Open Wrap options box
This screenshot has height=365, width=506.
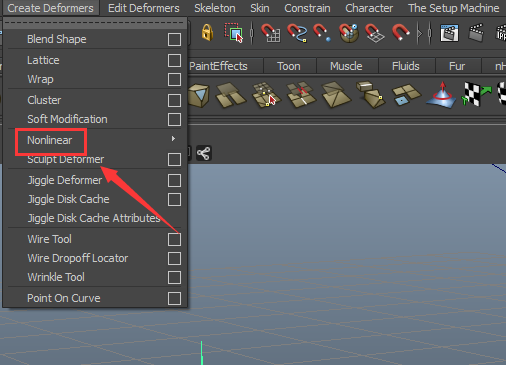(x=174, y=80)
